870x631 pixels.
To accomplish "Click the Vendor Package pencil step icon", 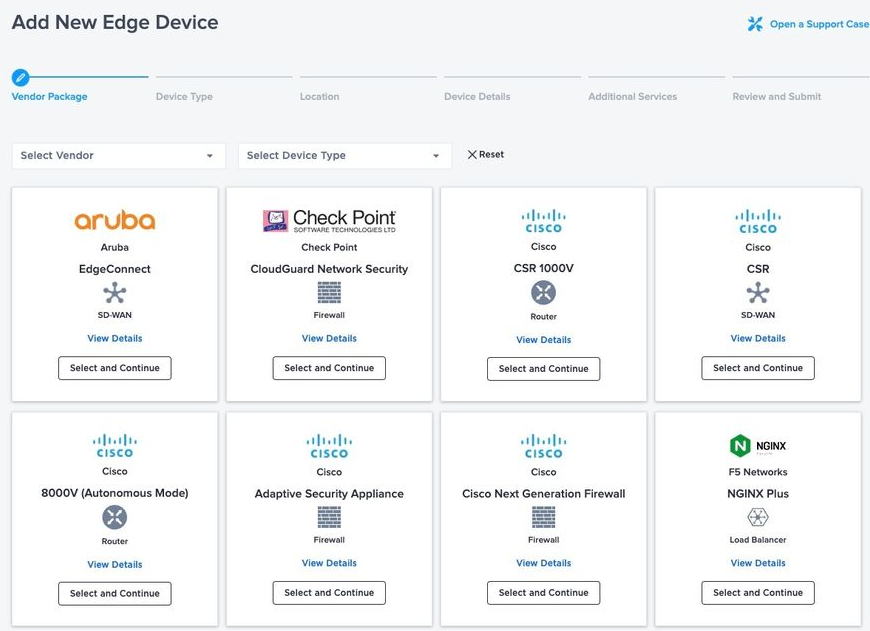I will pyautogui.click(x=21, y=77).
